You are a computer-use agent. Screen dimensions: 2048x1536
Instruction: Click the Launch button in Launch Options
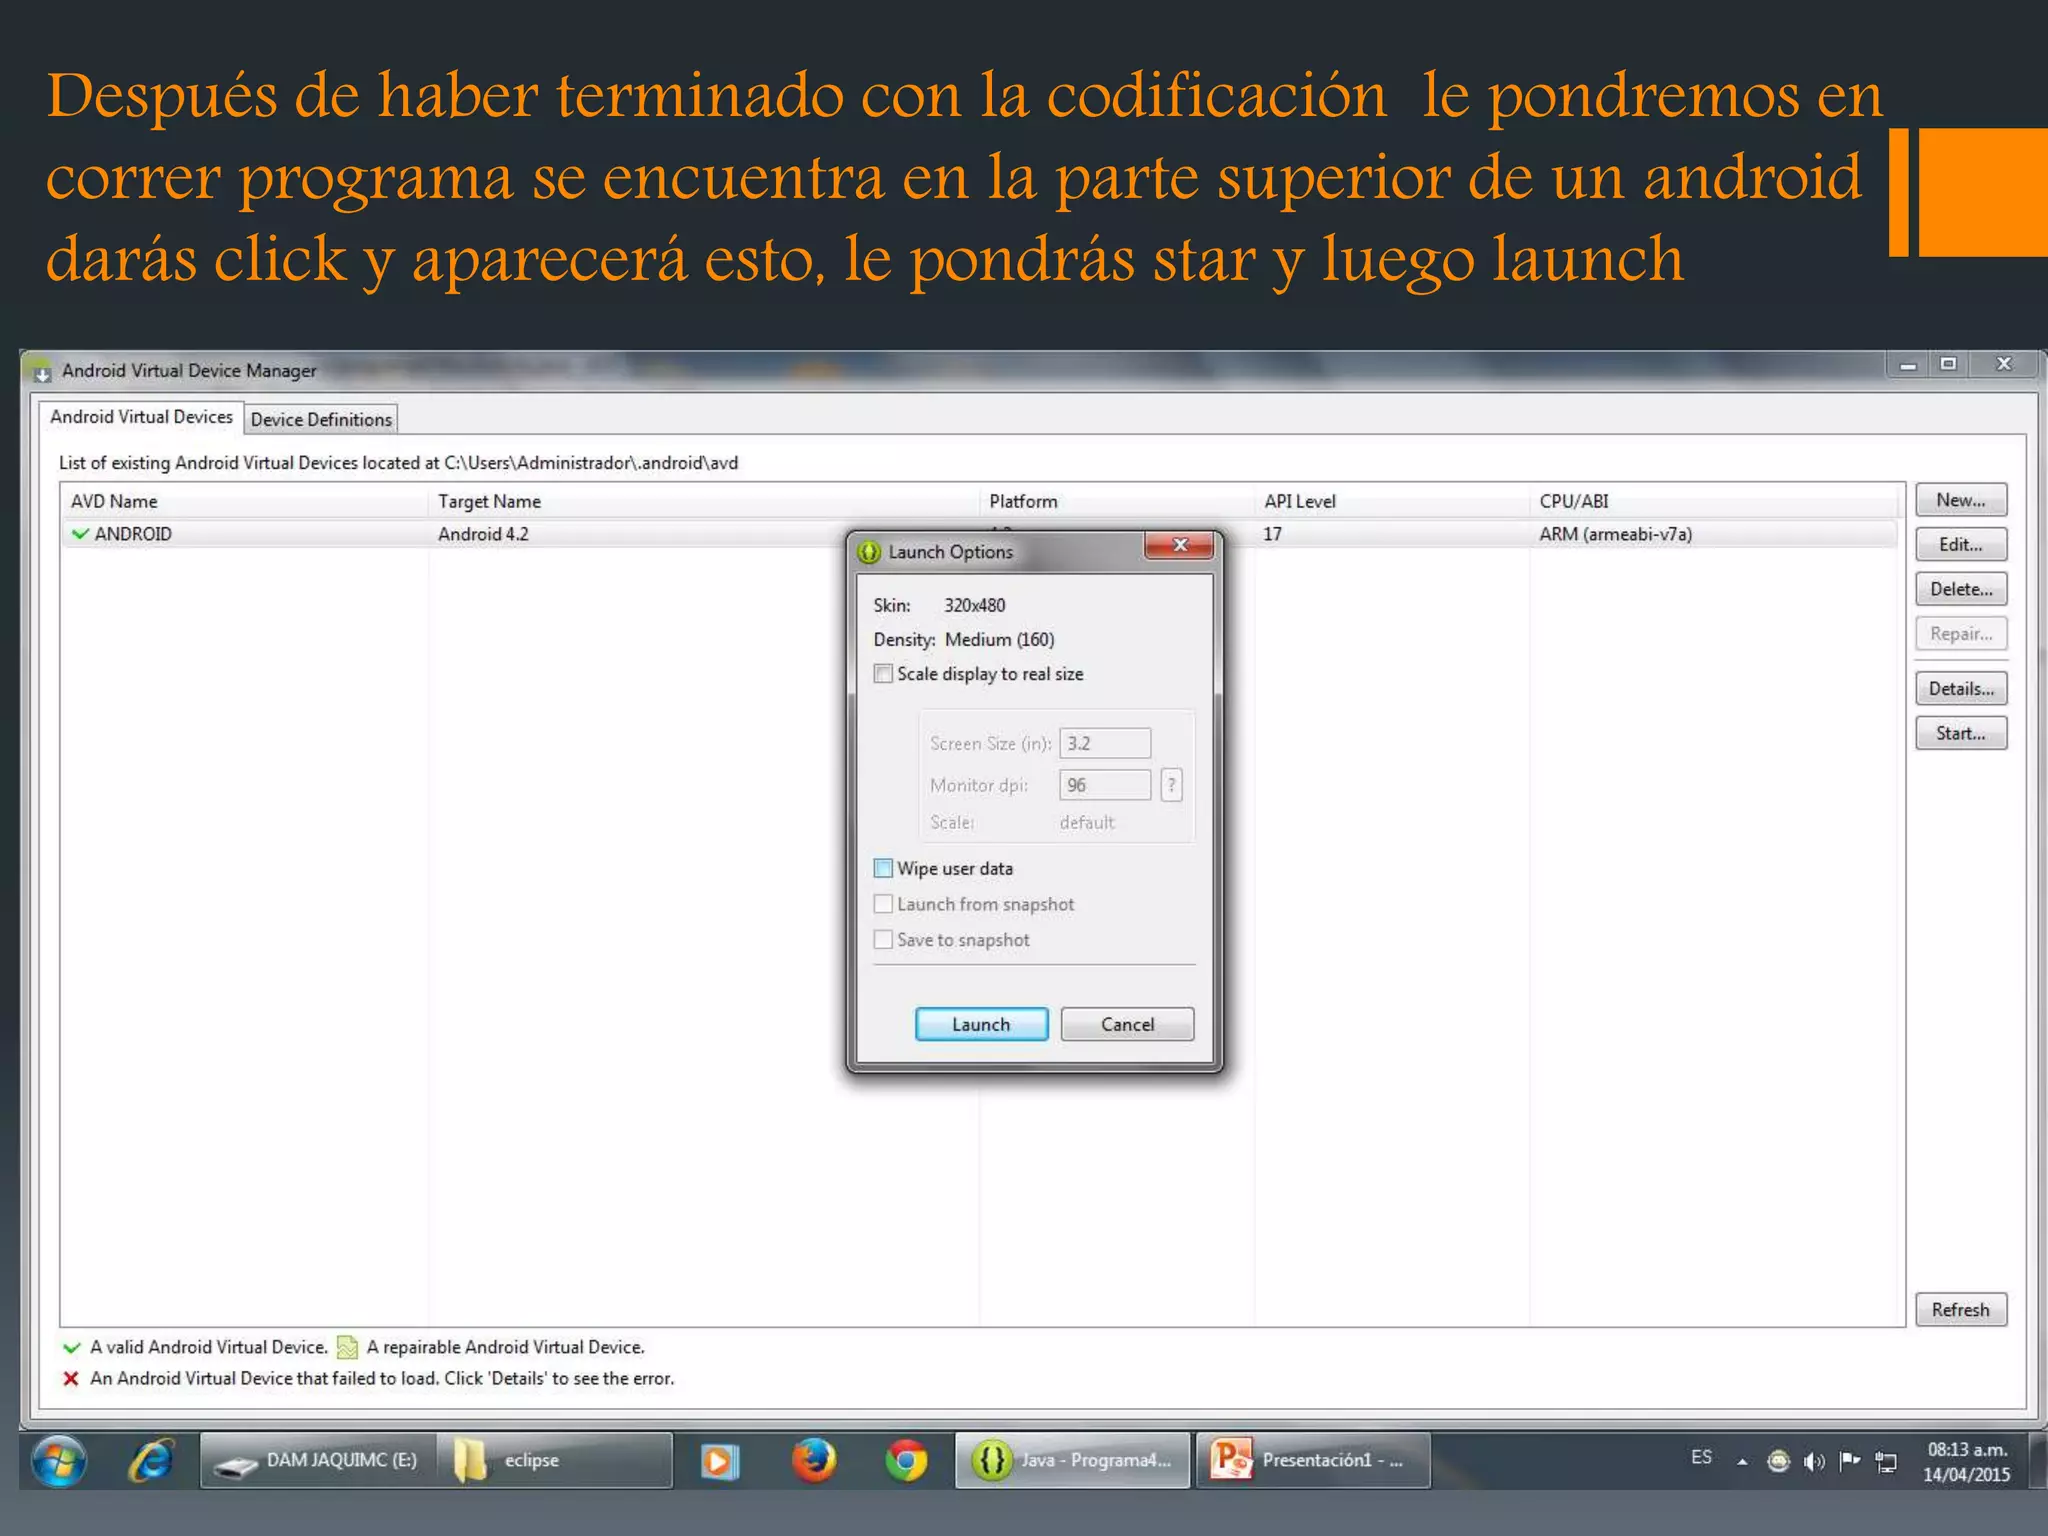pos(981,1024)
